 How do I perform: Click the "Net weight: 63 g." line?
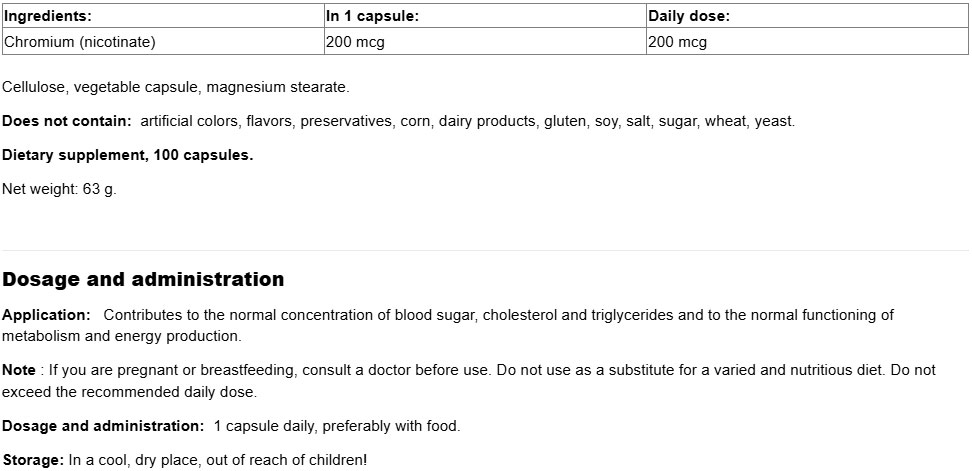[x=60, y=189]
